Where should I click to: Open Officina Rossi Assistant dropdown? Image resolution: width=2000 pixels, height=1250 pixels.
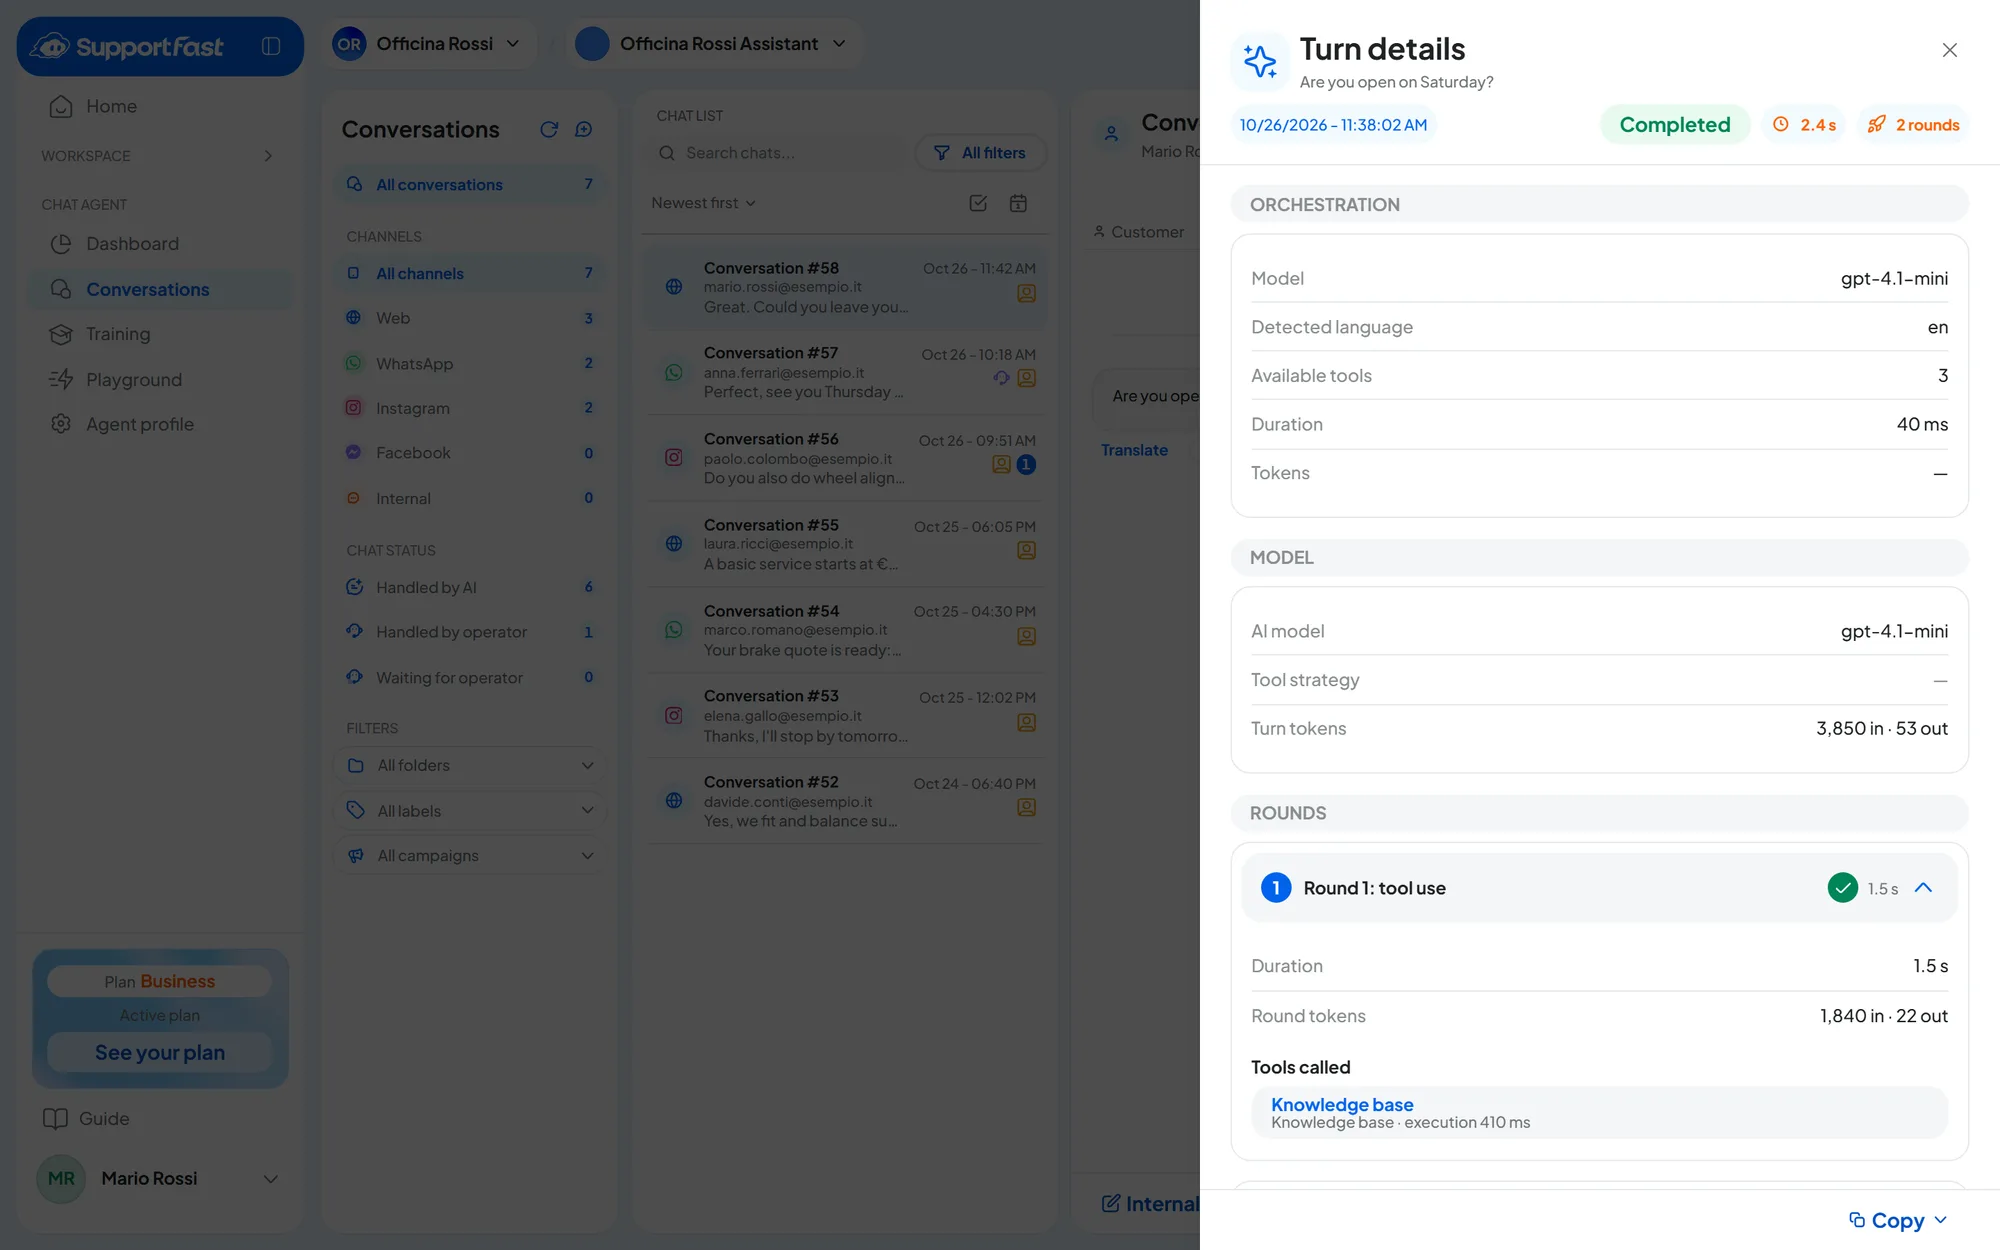point(714,44)
